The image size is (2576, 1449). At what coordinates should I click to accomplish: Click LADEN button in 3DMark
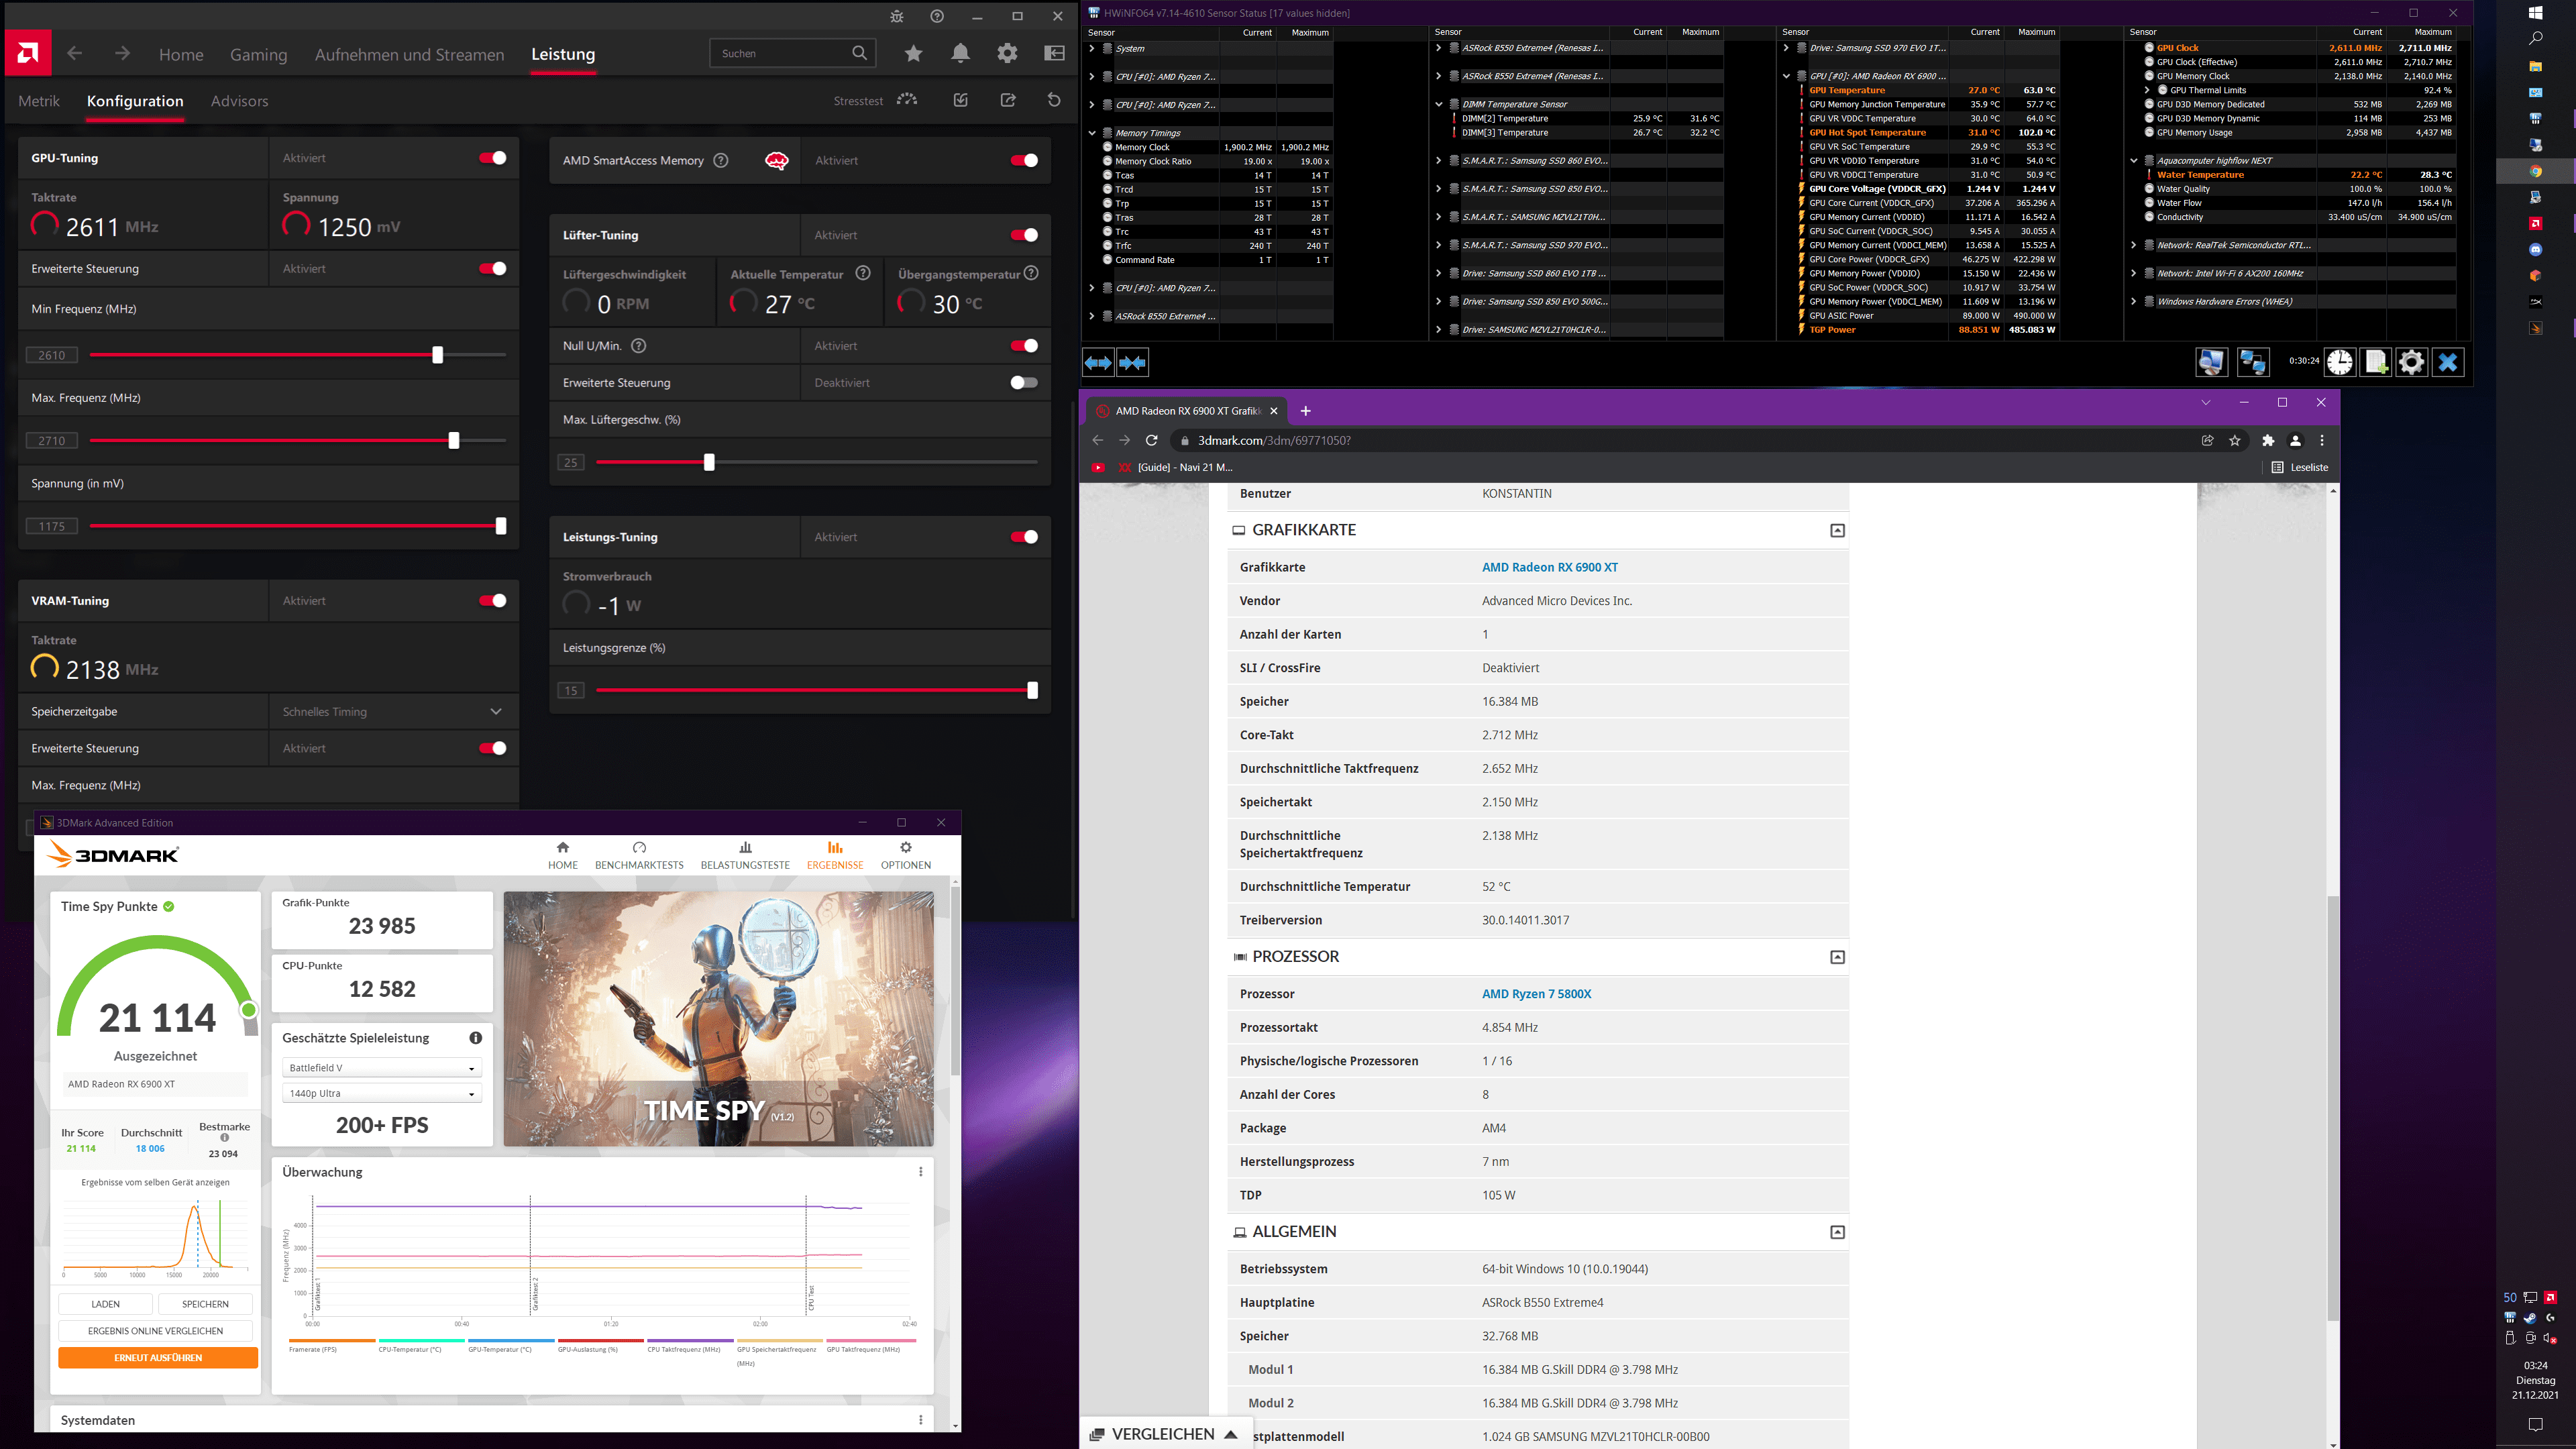105,1304
